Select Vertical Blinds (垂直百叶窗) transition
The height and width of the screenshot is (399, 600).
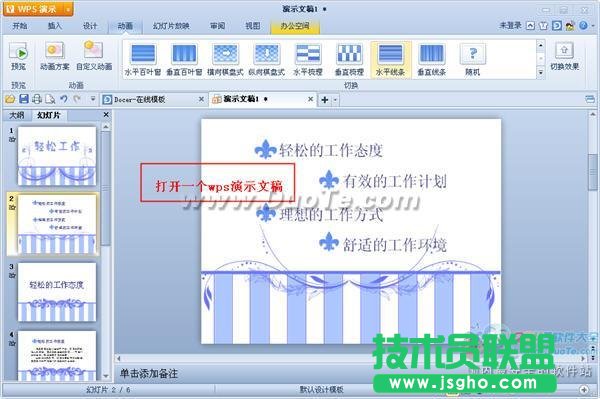(x=184, y=60)
